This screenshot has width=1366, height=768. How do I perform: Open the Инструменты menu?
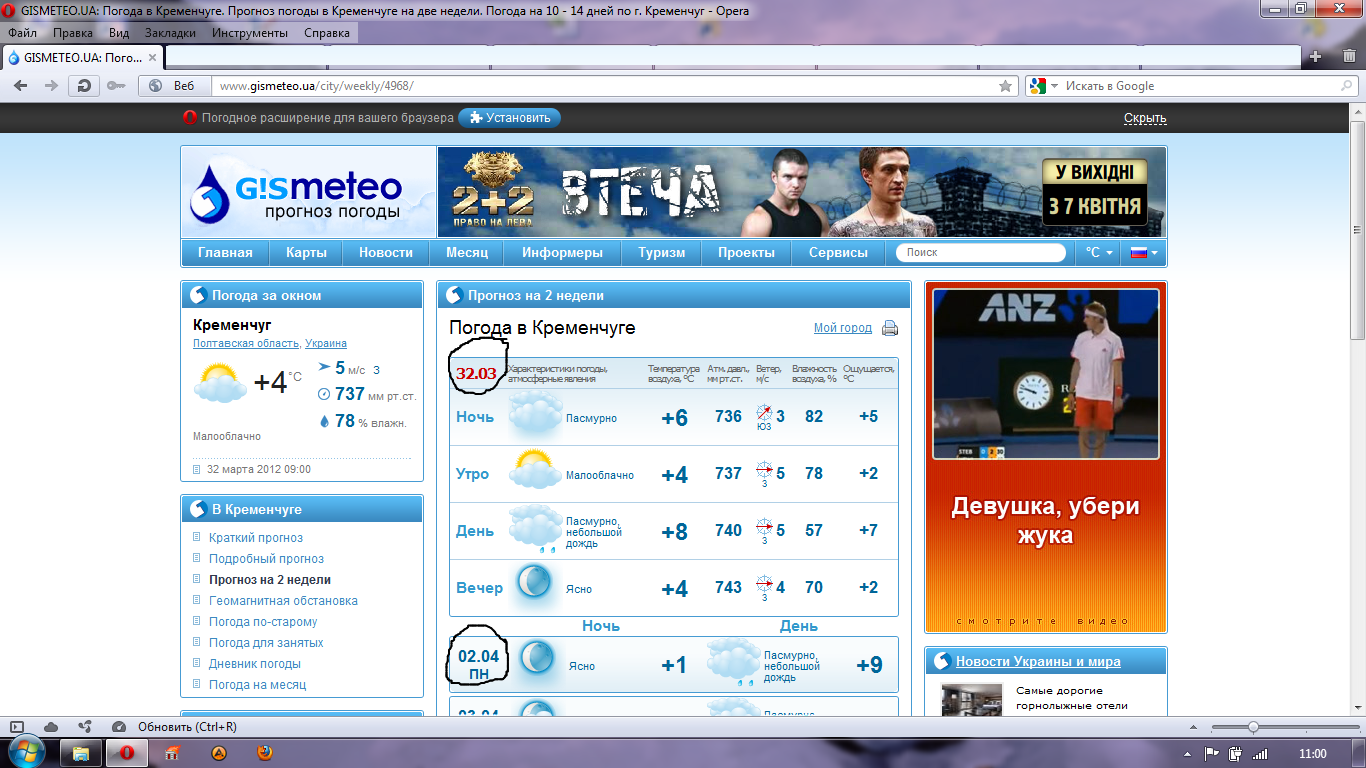point(250,32)
